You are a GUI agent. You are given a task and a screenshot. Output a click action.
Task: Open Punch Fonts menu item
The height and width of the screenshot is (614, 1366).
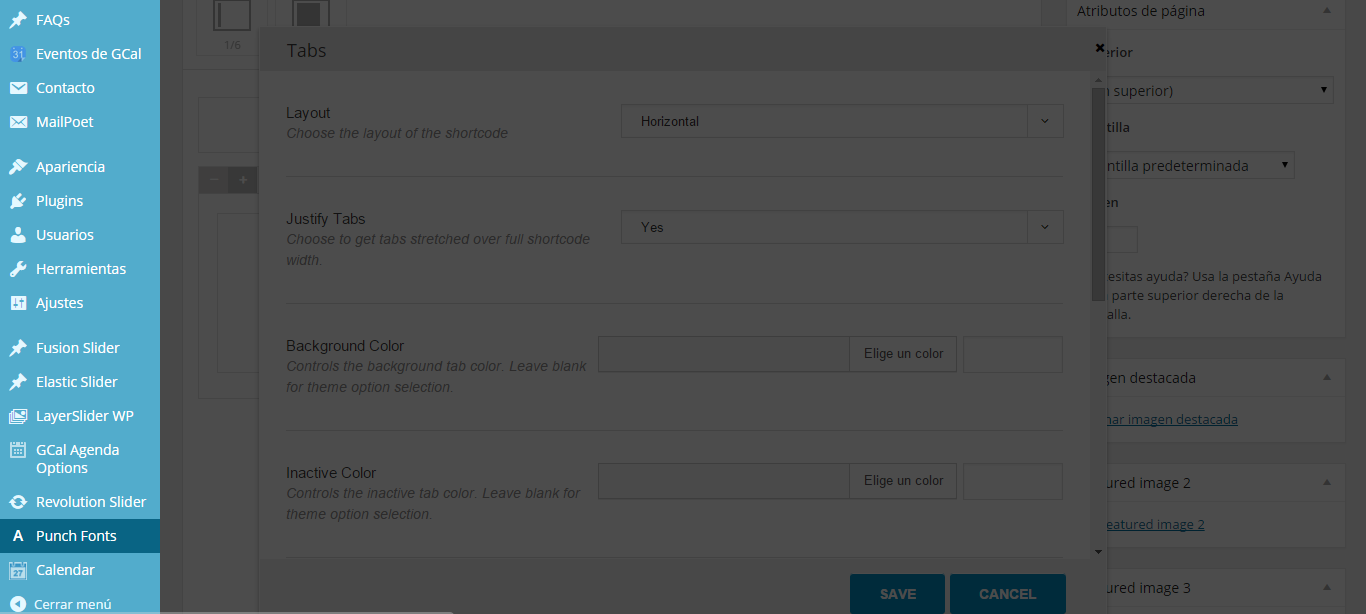pos(80,536)
